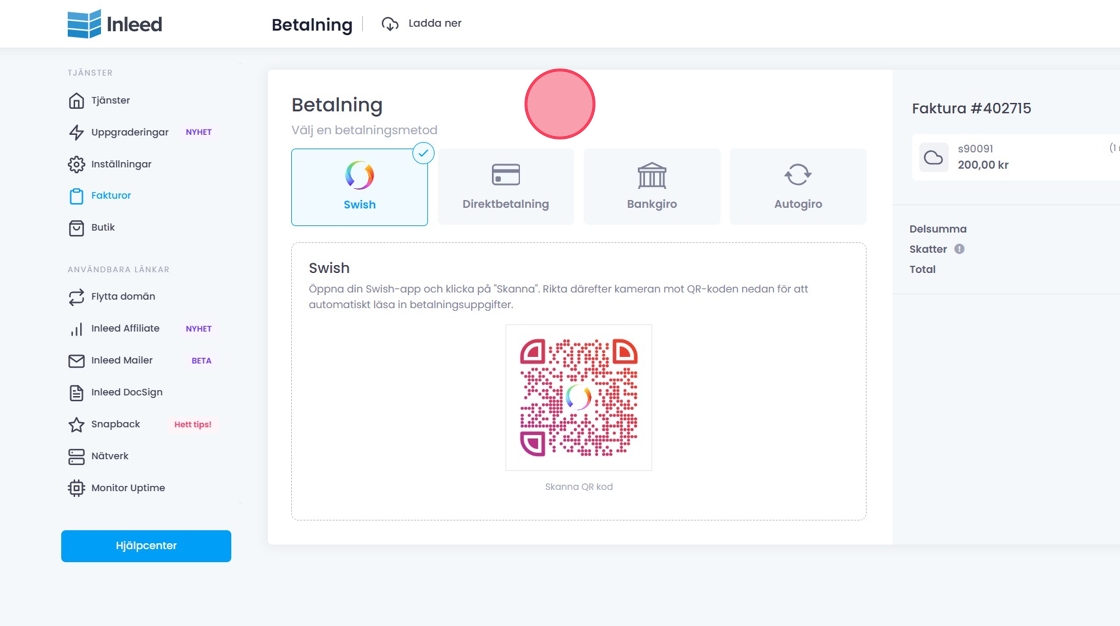Image resolution: width=1120 pixels, height=626 pixels.
Task: Open Tjänster via the house icon
Action: [x=76, y=100]
